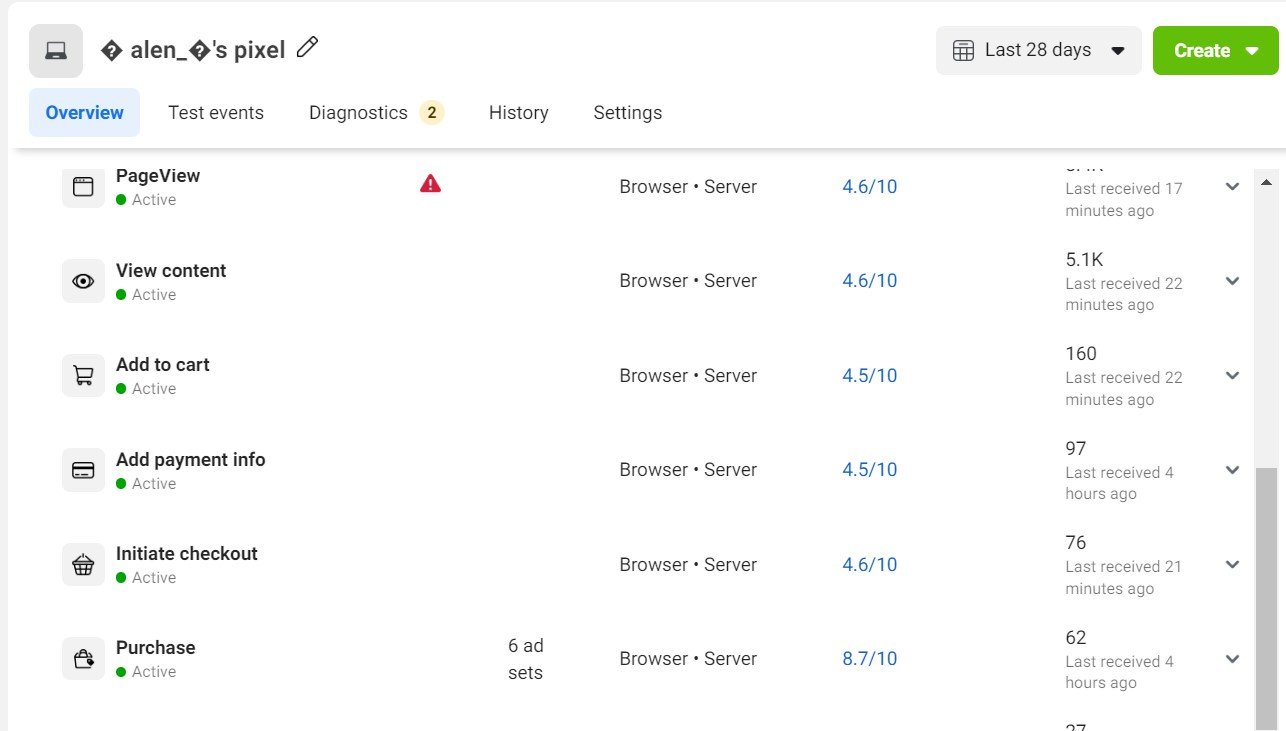Expand the PageView event row
The image size is (1286, 731).
[1232, 186]
